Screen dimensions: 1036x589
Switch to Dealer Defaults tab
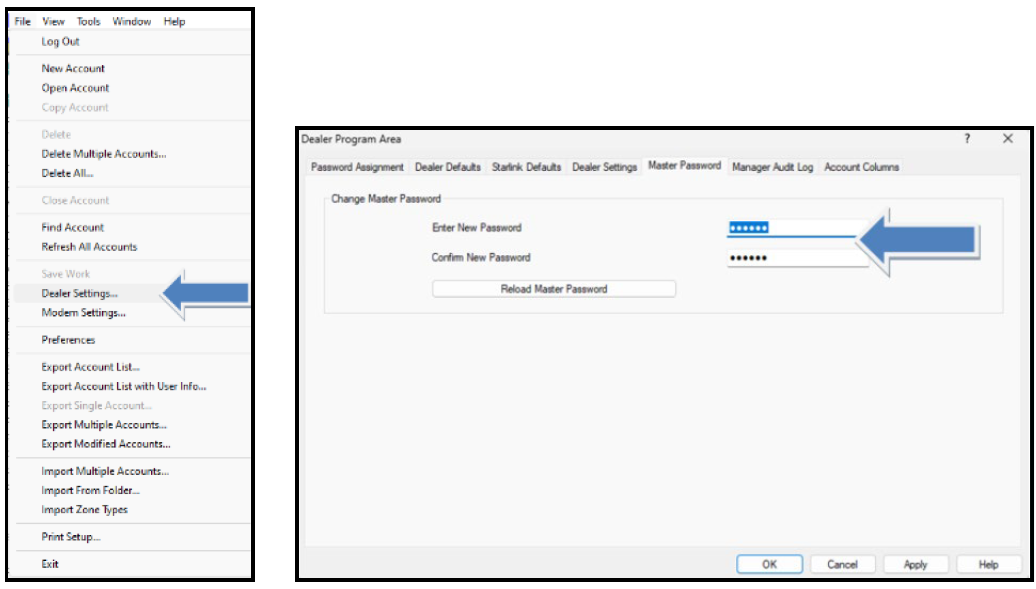tap(448, 167)
